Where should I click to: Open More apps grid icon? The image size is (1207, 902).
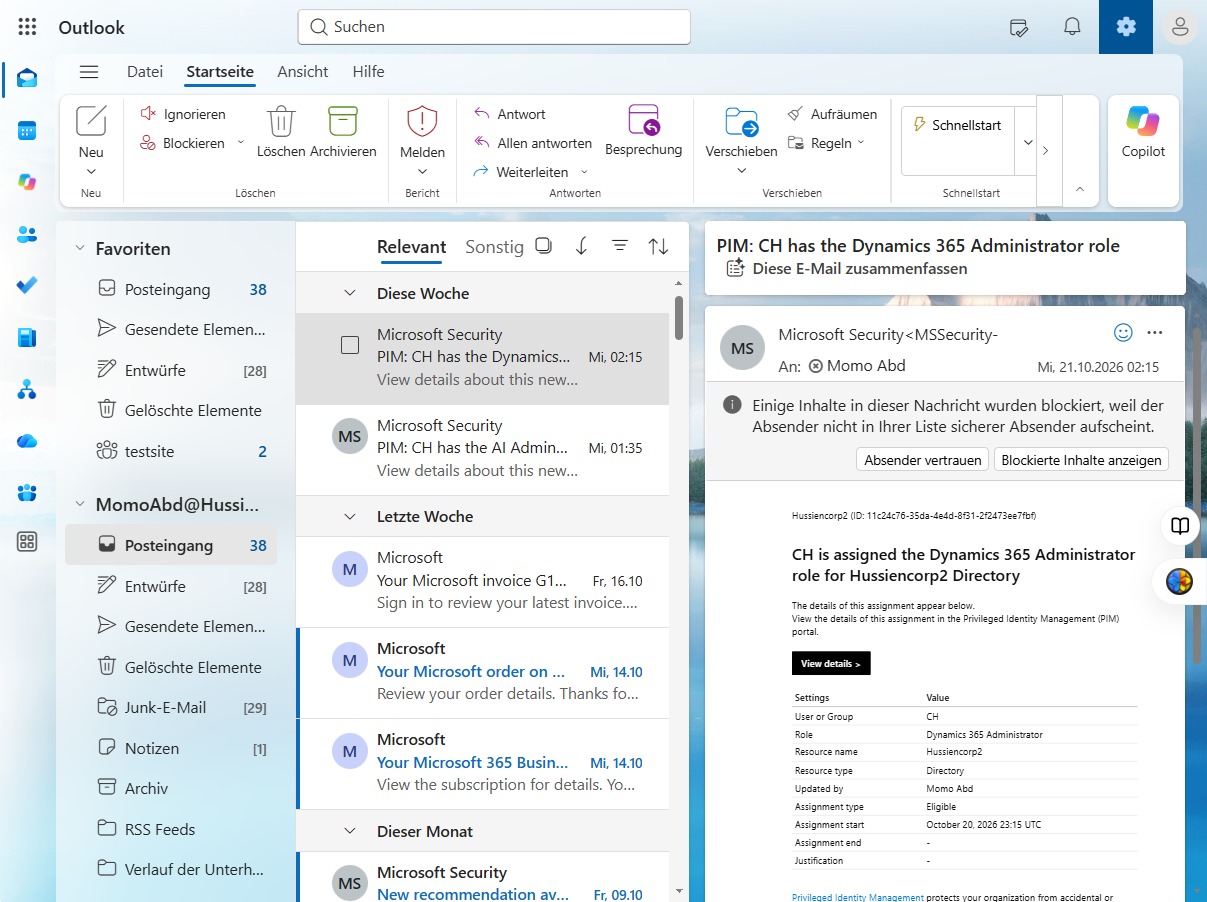[x=27, y=542]
